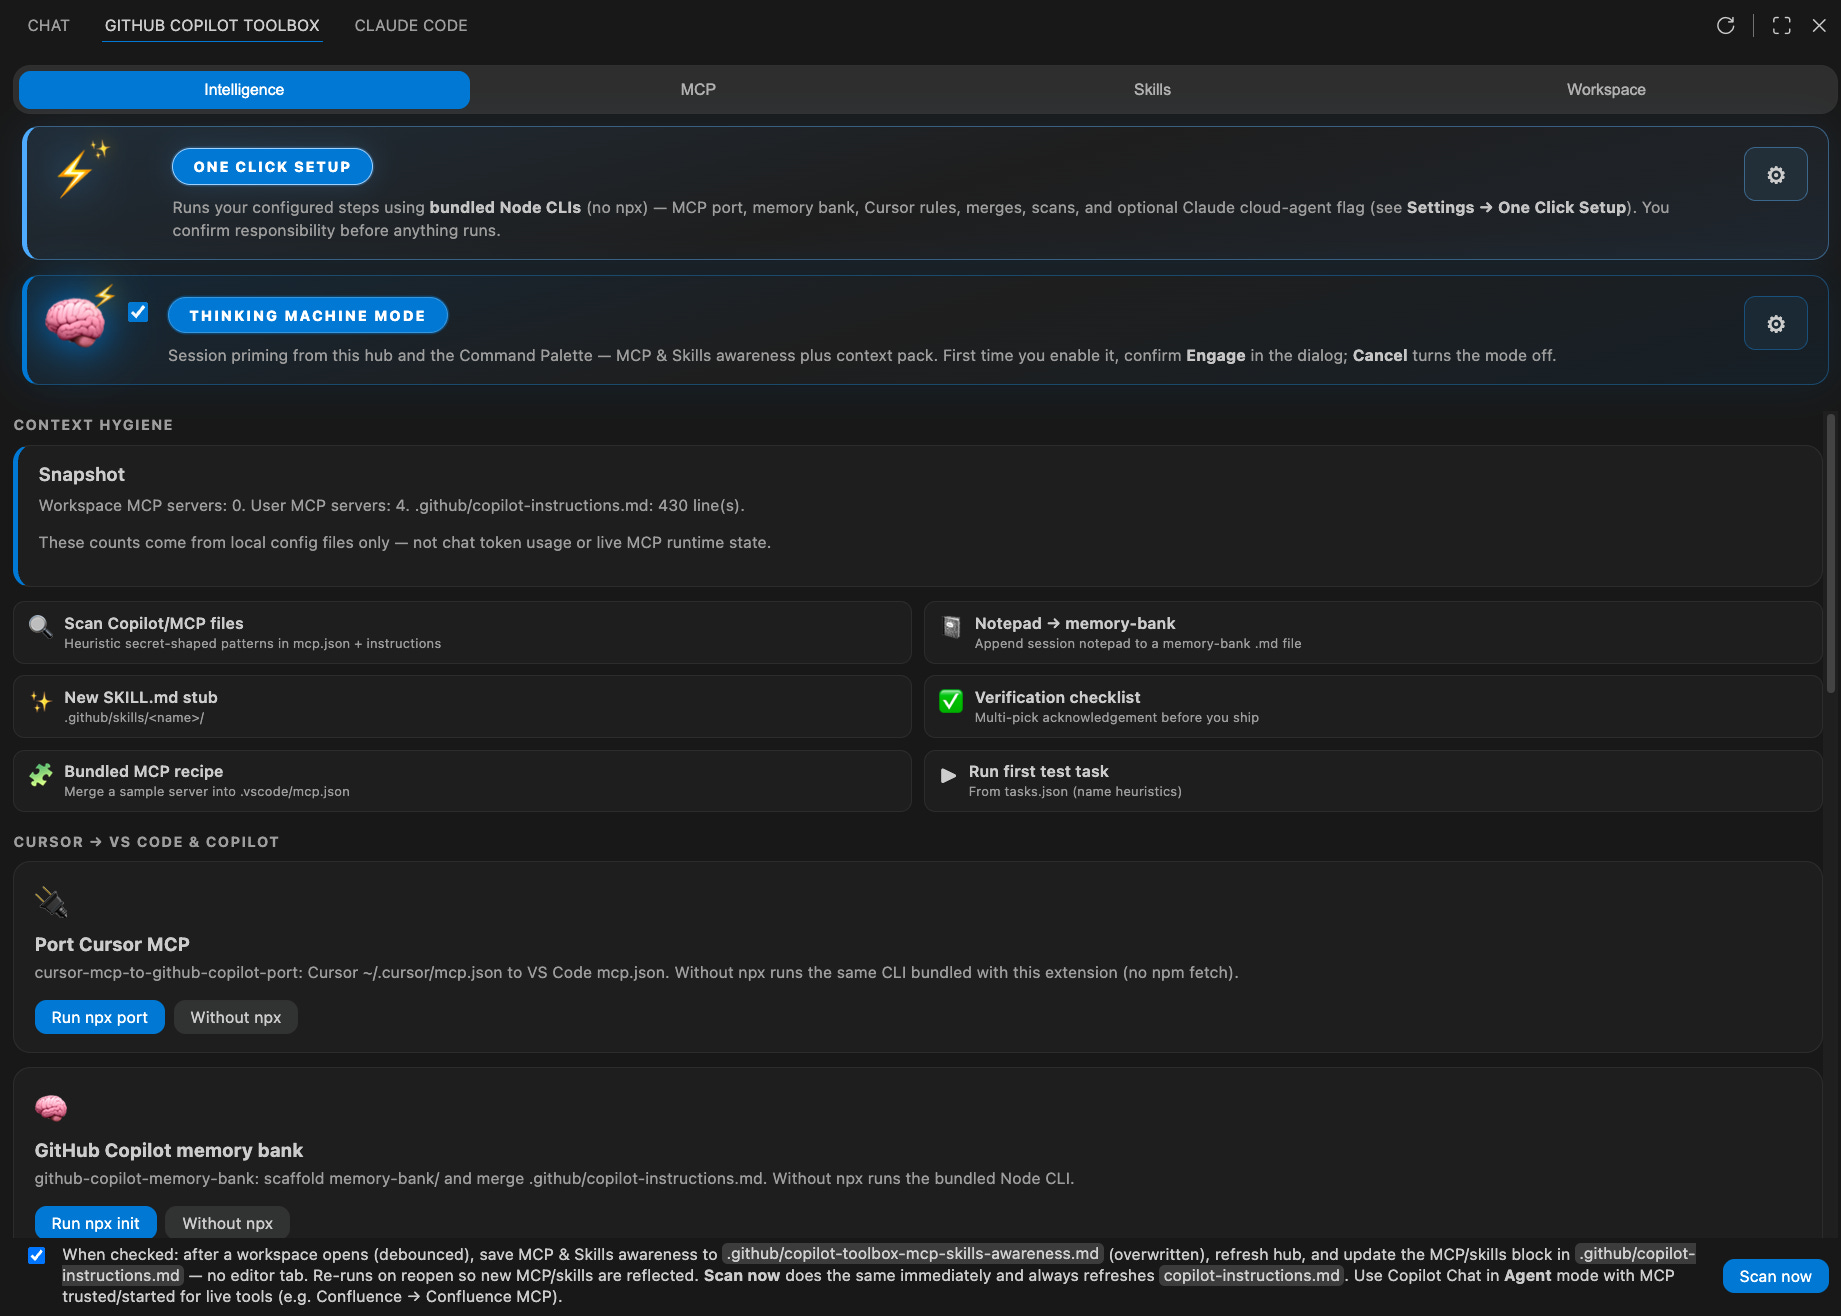The height and width of the screenshot is (1316, 1841).
Task: Open Notepad → memory-bank action
Action: point(1373,632)
